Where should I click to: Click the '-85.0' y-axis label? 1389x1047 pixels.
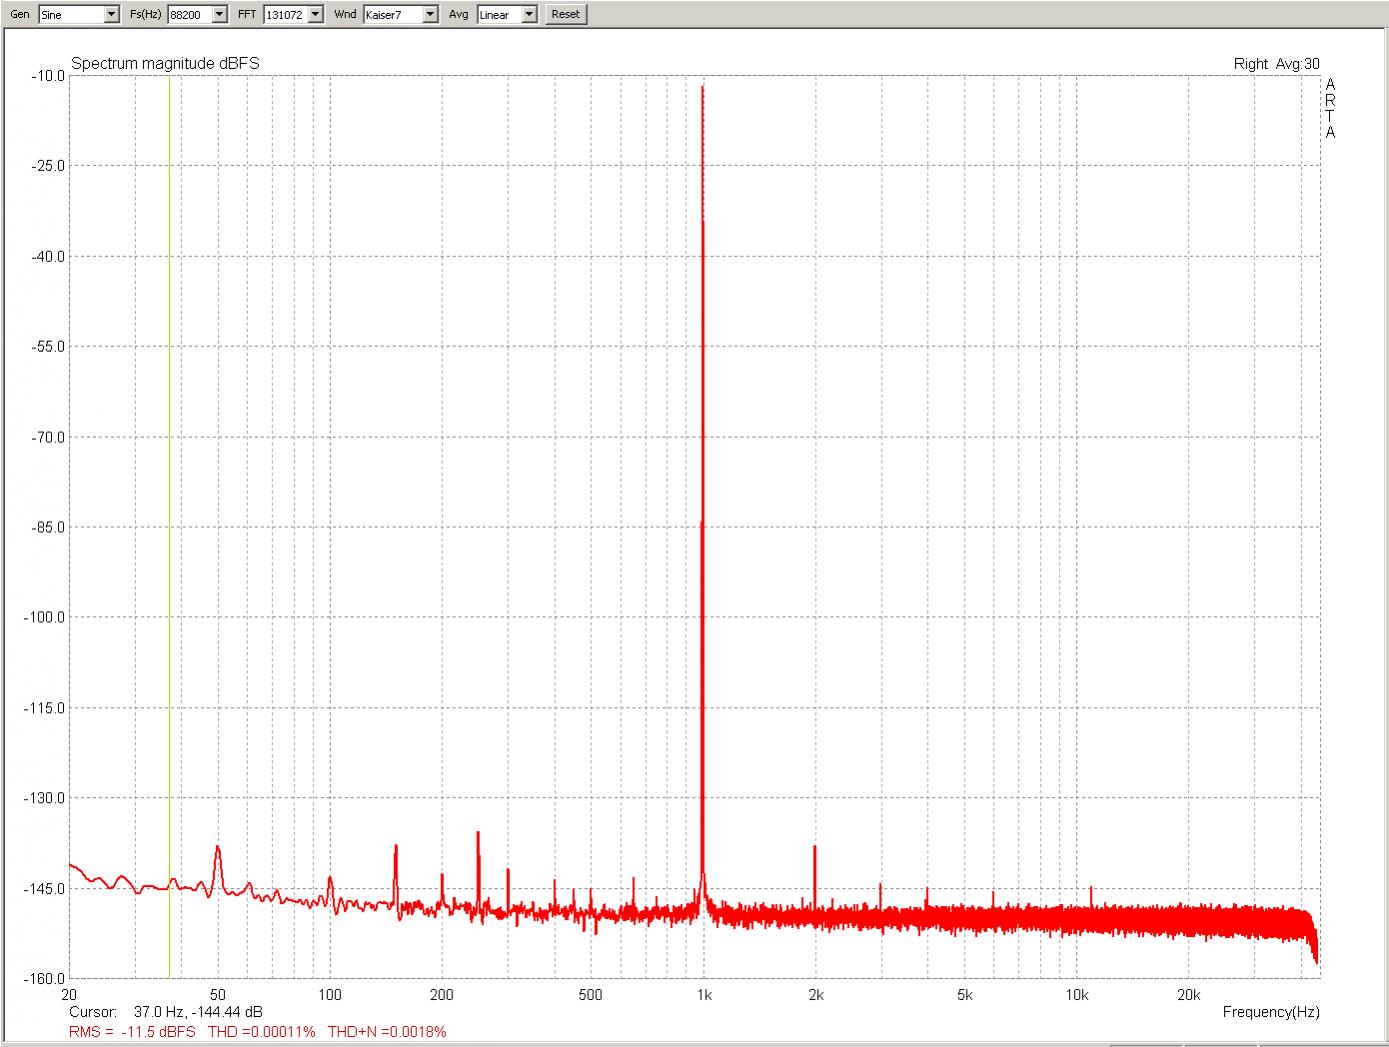48,527
